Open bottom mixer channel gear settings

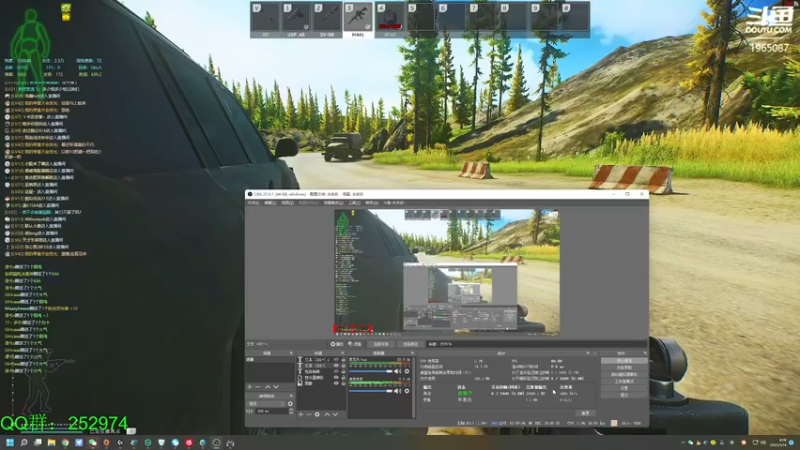(x=407, y=391)
